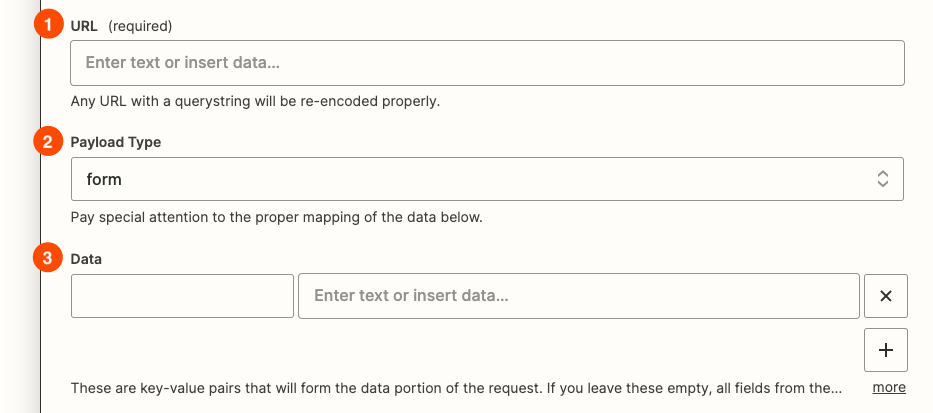Viewport: 933px width, 413px height.
Task: Click the Data field label
Action: point(87,258)
